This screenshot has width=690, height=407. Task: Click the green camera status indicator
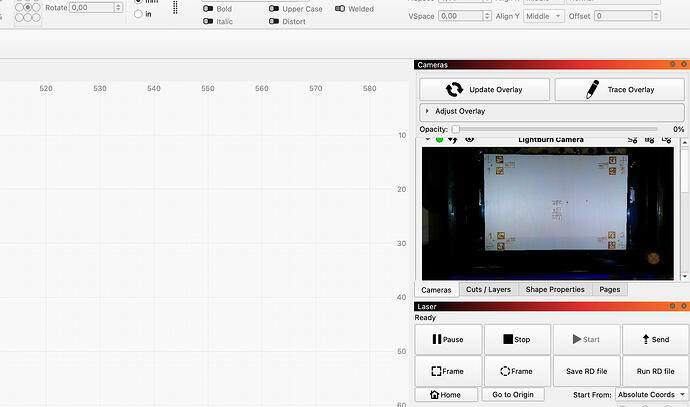click(x=439, y=139)
